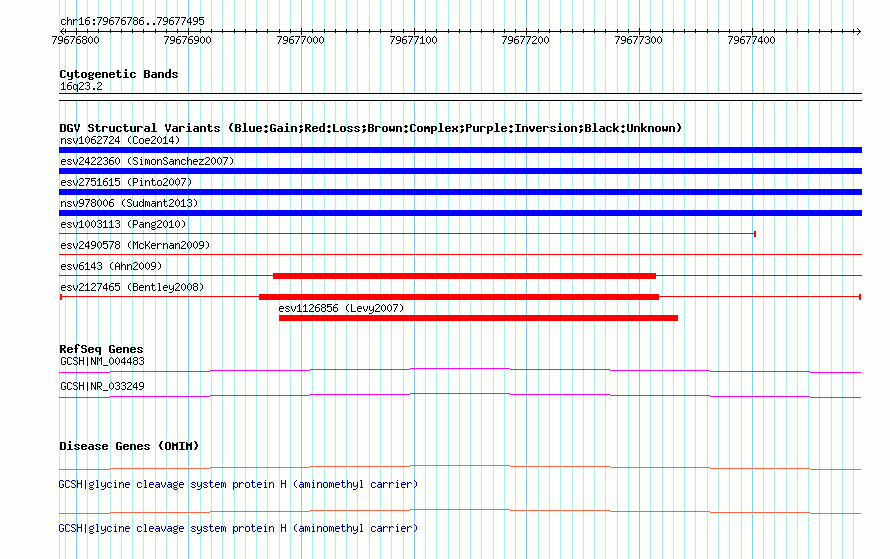This screenshot has height=559, width=890.
Task: Click the nsv1062724 (Coe2014) label
Action: pyautogui.click(x=120, y=140)
